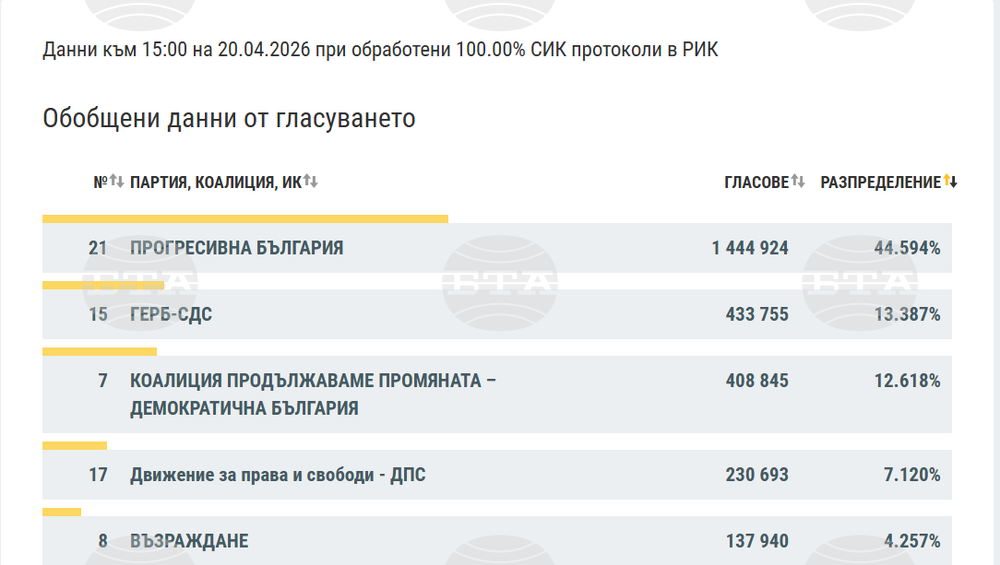Screen dimensions: 1000x565
Task: Click the sort arrows beside the № column
Action: 117,182
